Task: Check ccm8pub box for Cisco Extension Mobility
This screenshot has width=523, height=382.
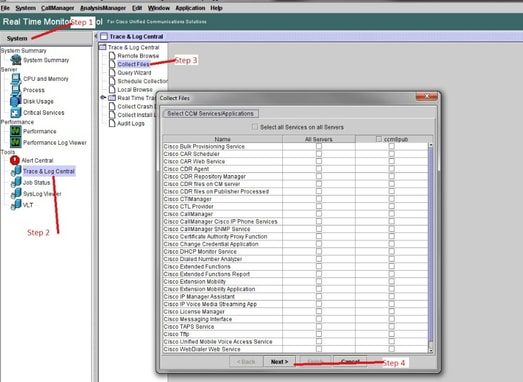Action: pos(392,281)
